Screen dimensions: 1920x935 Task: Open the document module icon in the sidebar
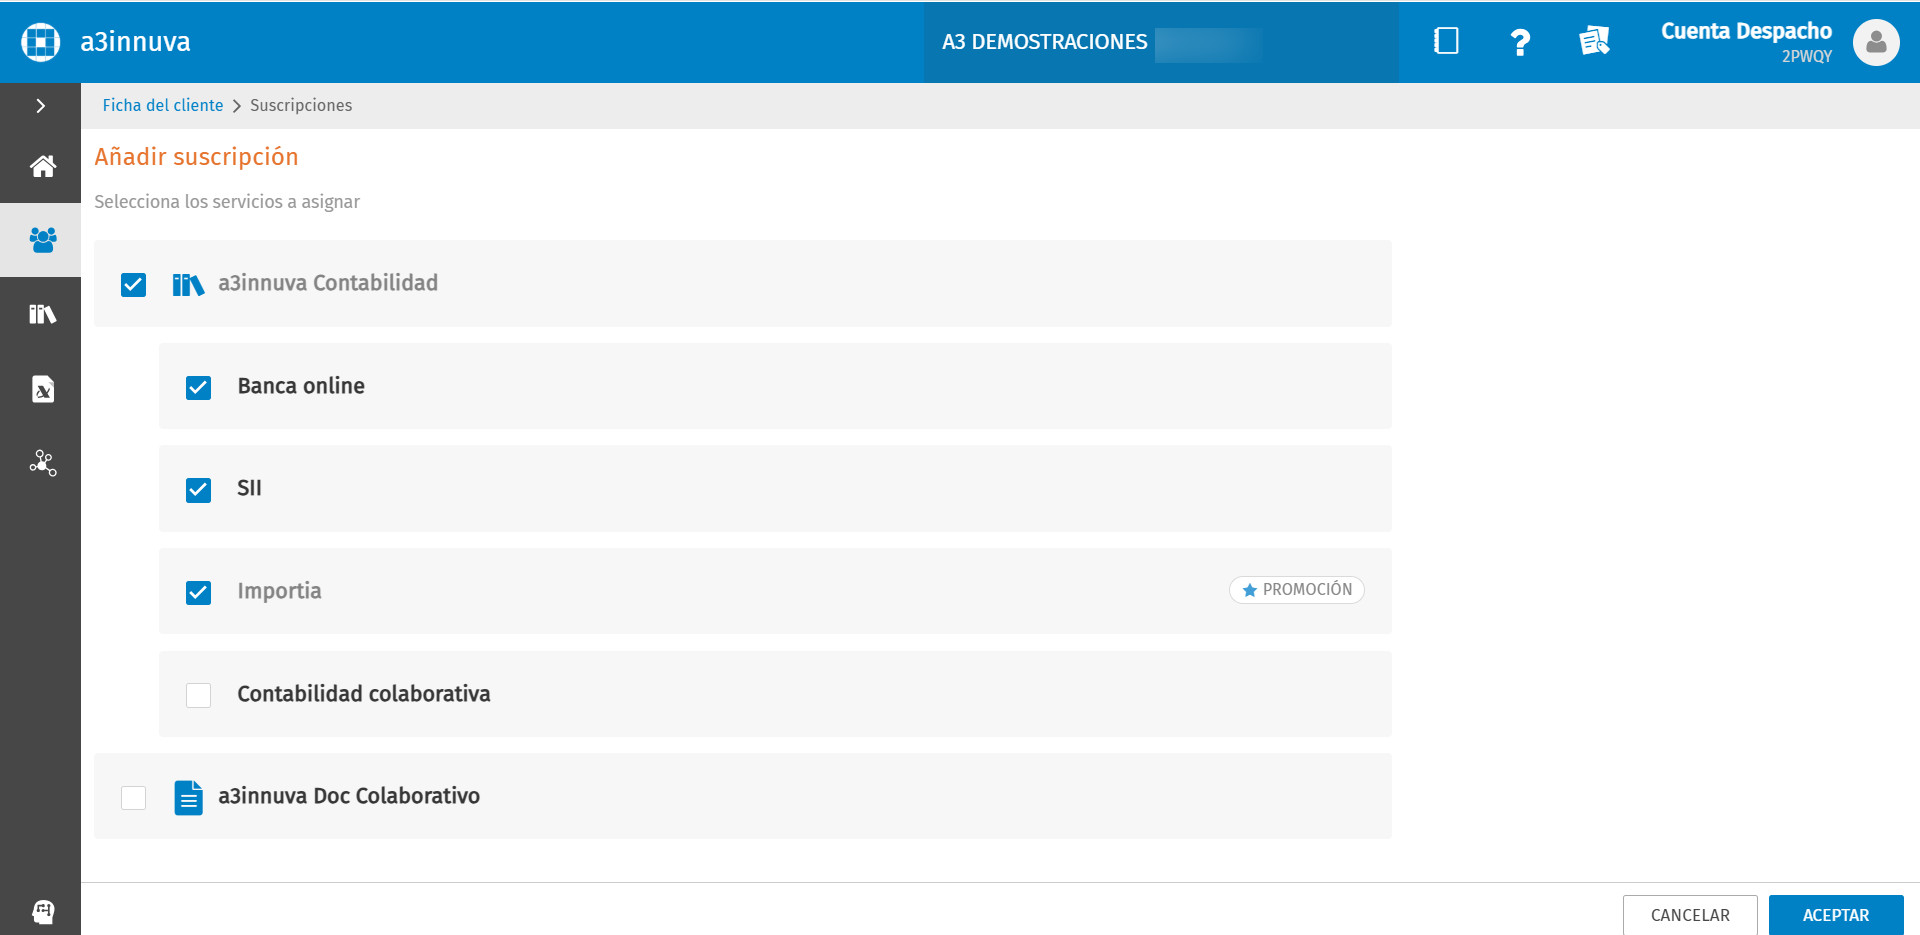[x=42, y=389]
